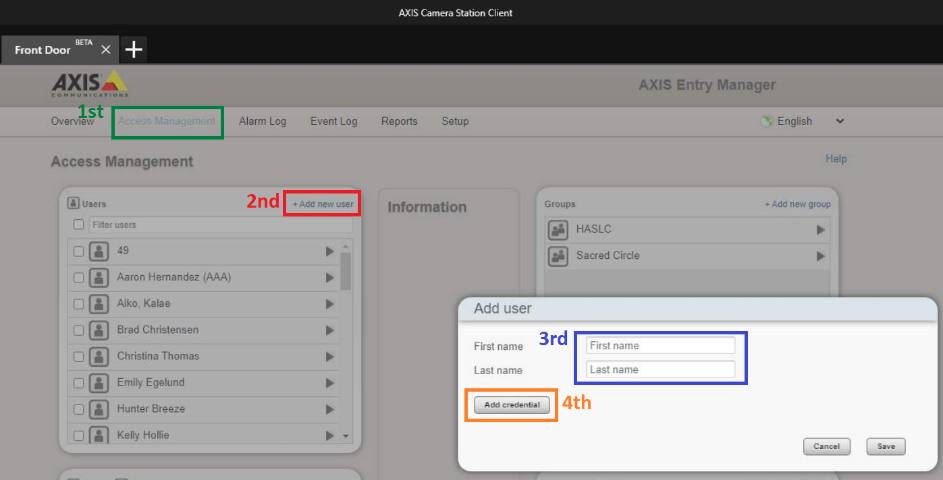Click the Add new group link
Screen dimensions: 943x480
[x=797, y=205]
